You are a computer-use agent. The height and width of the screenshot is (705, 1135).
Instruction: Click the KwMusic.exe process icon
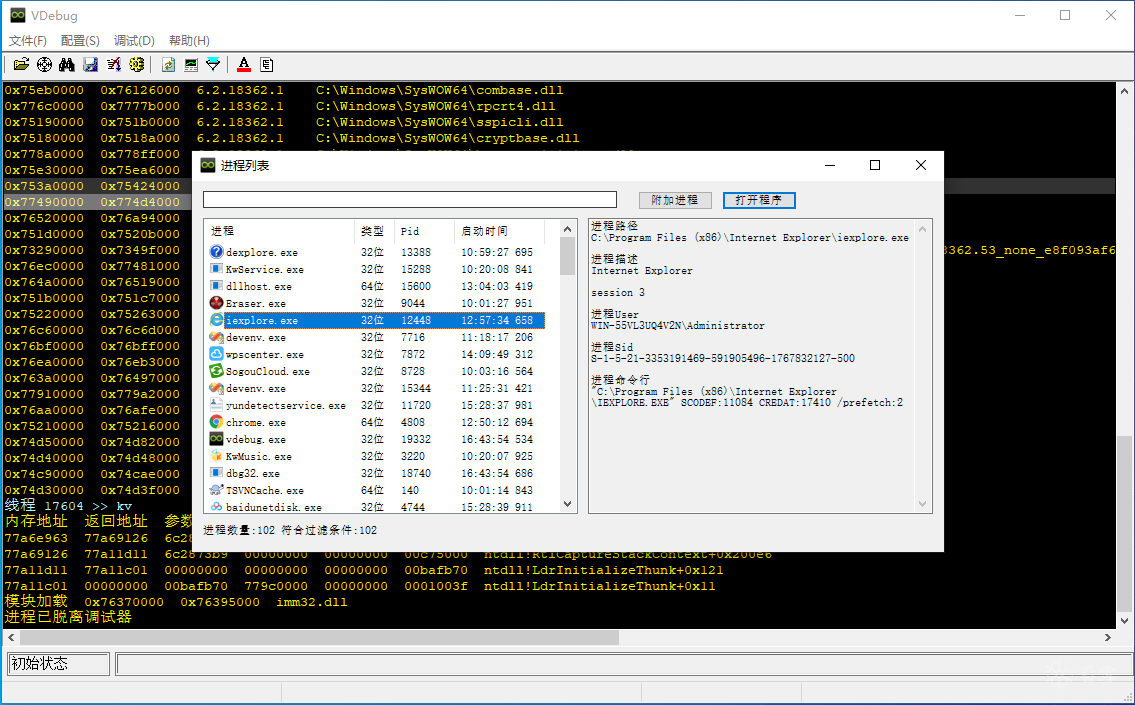click(216, 456)
